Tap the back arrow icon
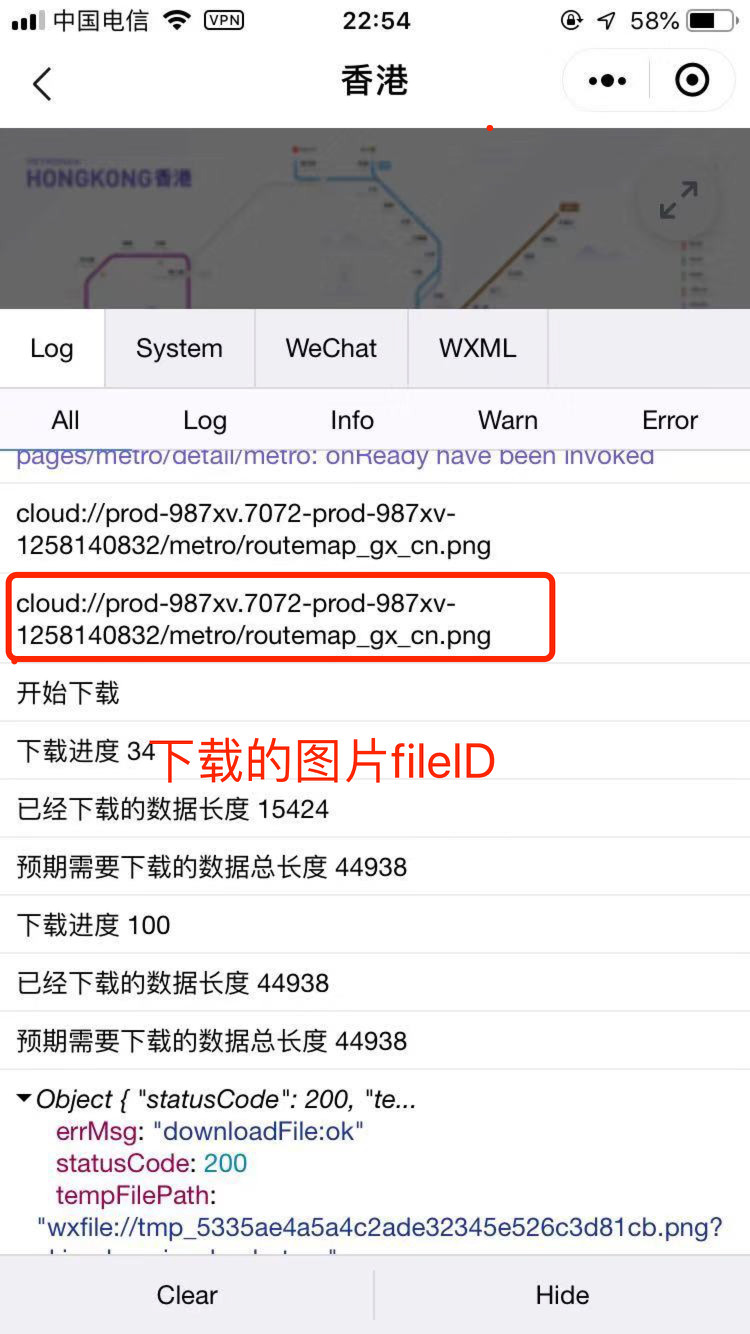The height and width of the screenshot is (1334, 750). (x=41, y=83)
